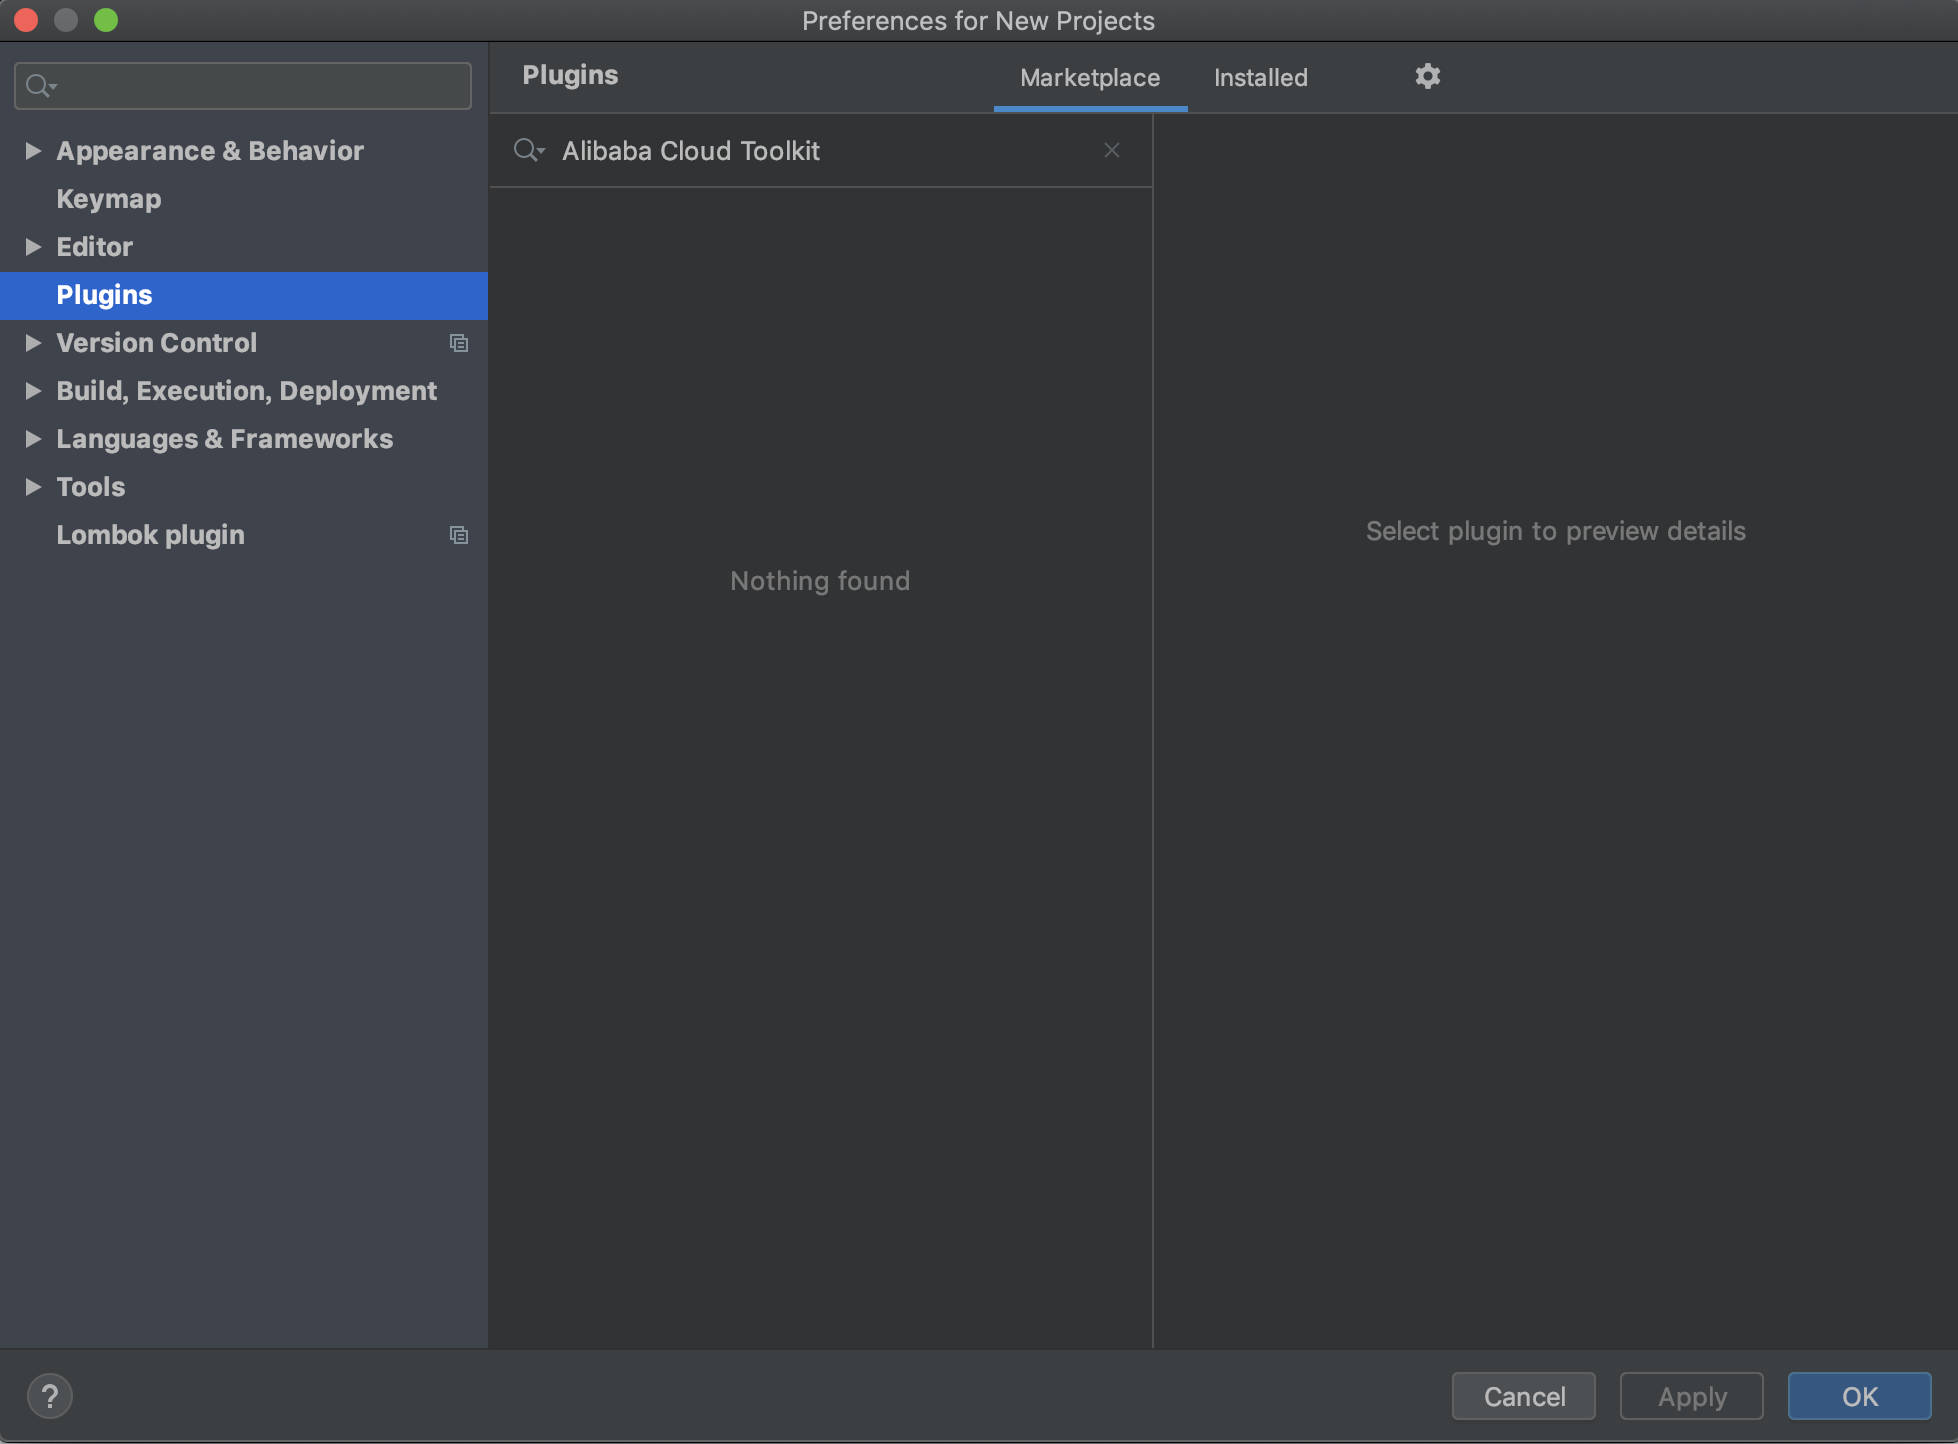Click the Help question mark icon
Image resolution: width=1958 pixels, height=1444 pixels.
coord(50,1394)
